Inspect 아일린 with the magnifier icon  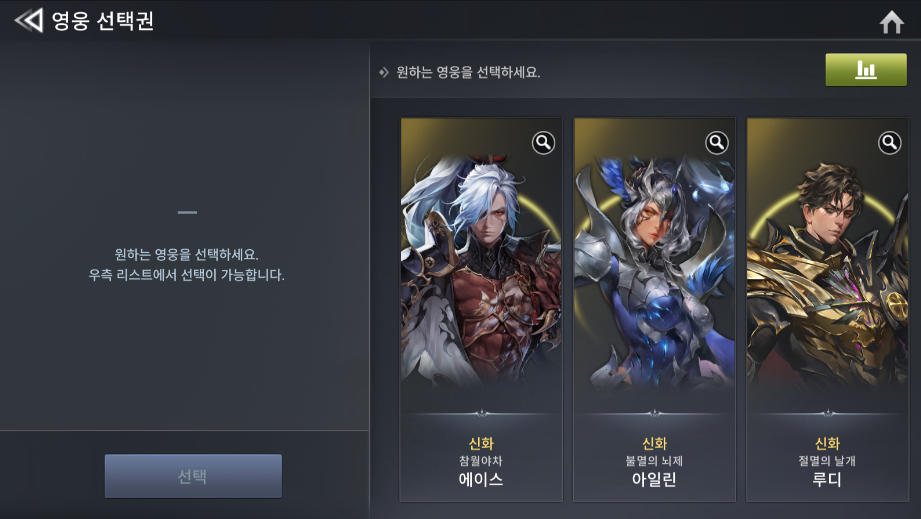(x=717, y=143)
